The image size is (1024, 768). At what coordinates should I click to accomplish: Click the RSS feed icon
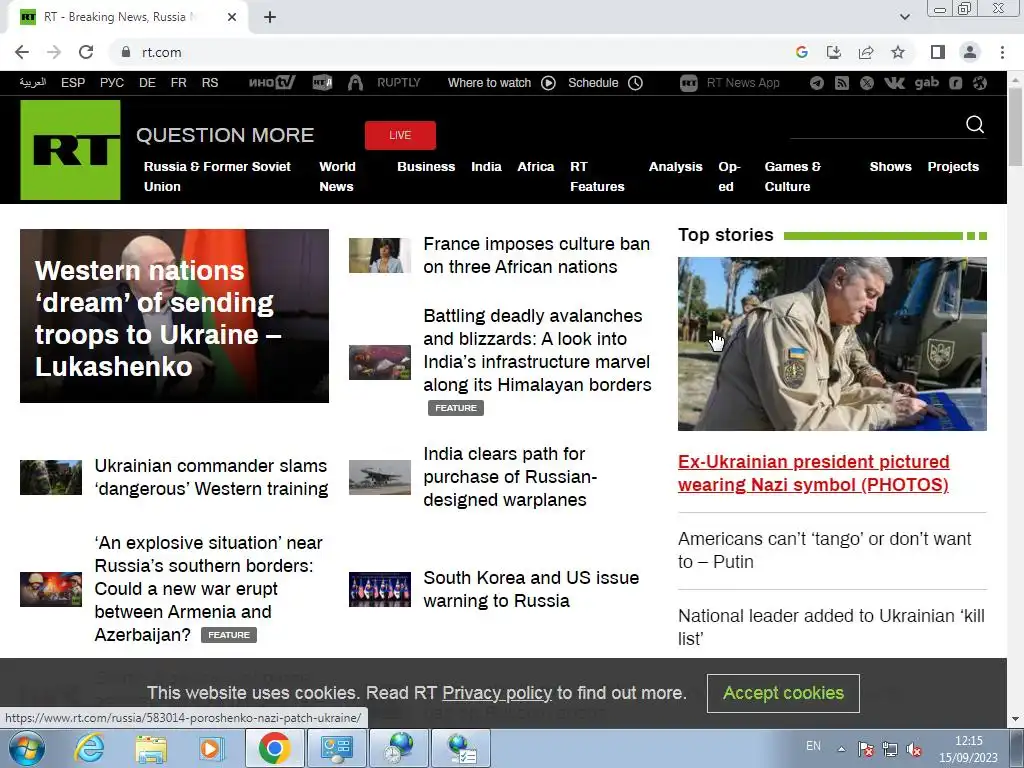[x=842, y=83]
